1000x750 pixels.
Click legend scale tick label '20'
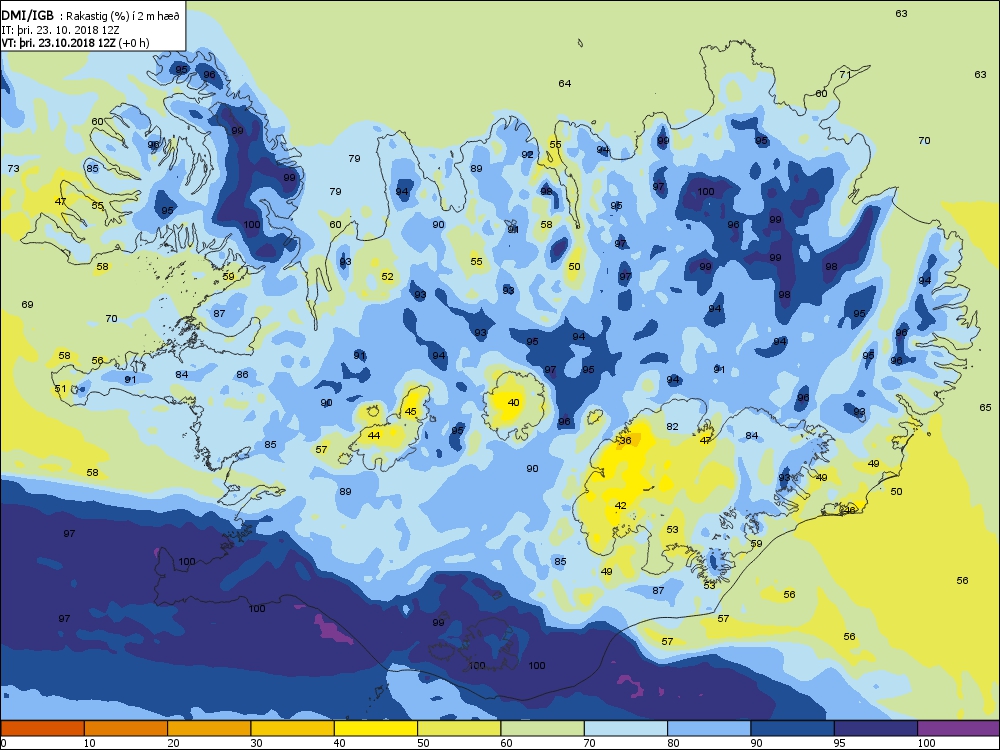click(173, 743)
